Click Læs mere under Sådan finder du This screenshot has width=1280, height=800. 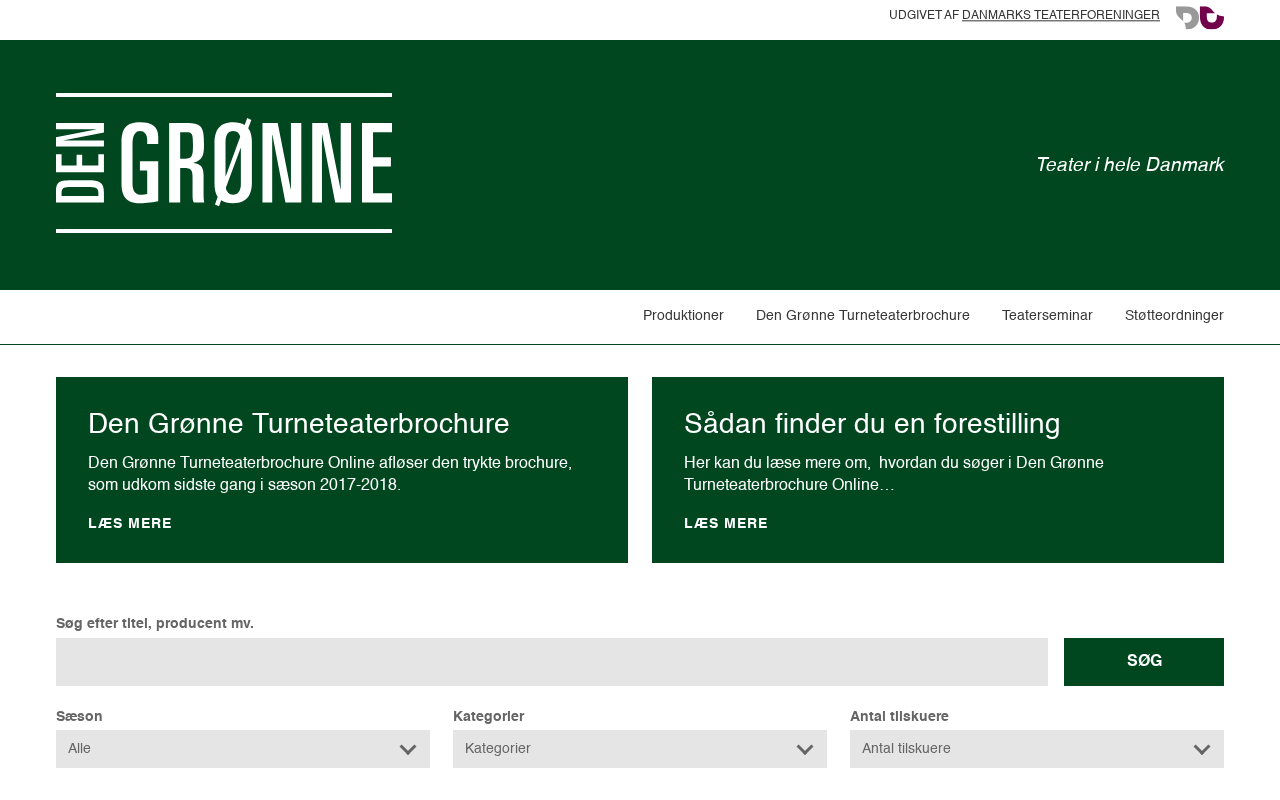click(726, 523)
